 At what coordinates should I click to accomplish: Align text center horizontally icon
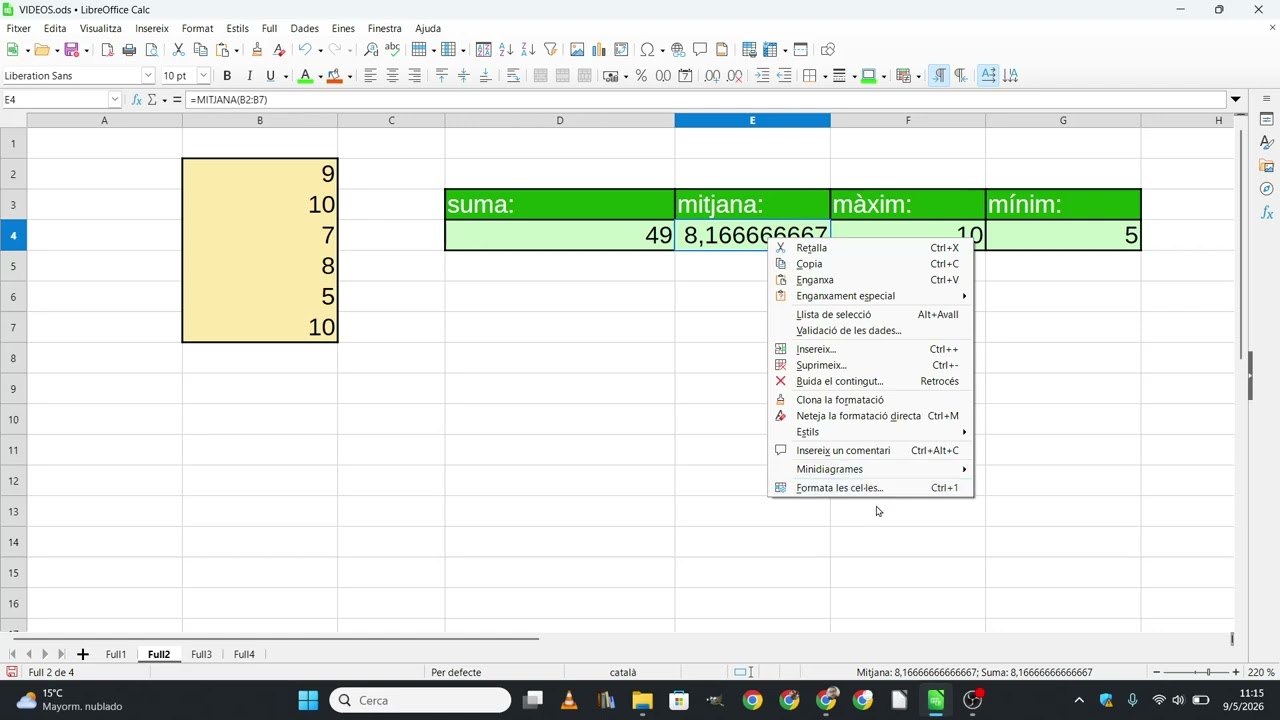tap(392, 75)
